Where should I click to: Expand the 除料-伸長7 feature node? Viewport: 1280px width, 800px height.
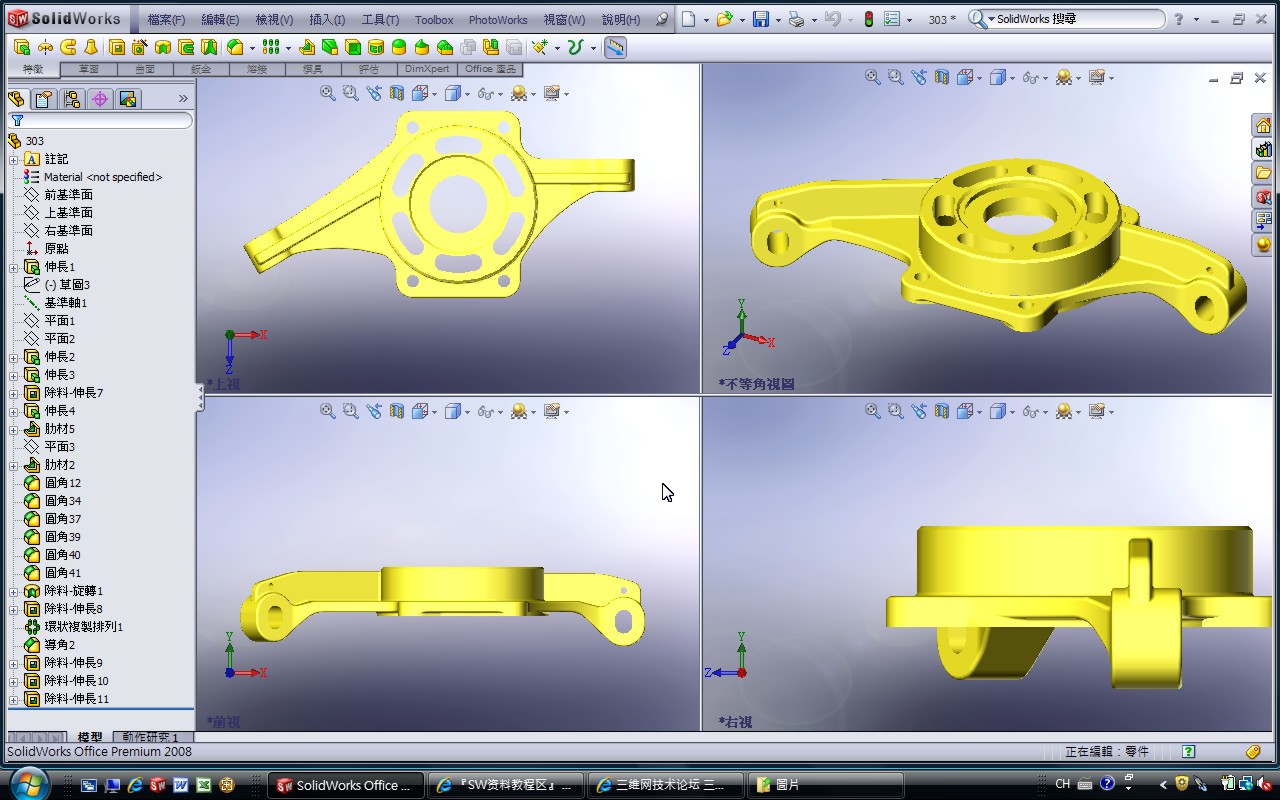point(14,393)
